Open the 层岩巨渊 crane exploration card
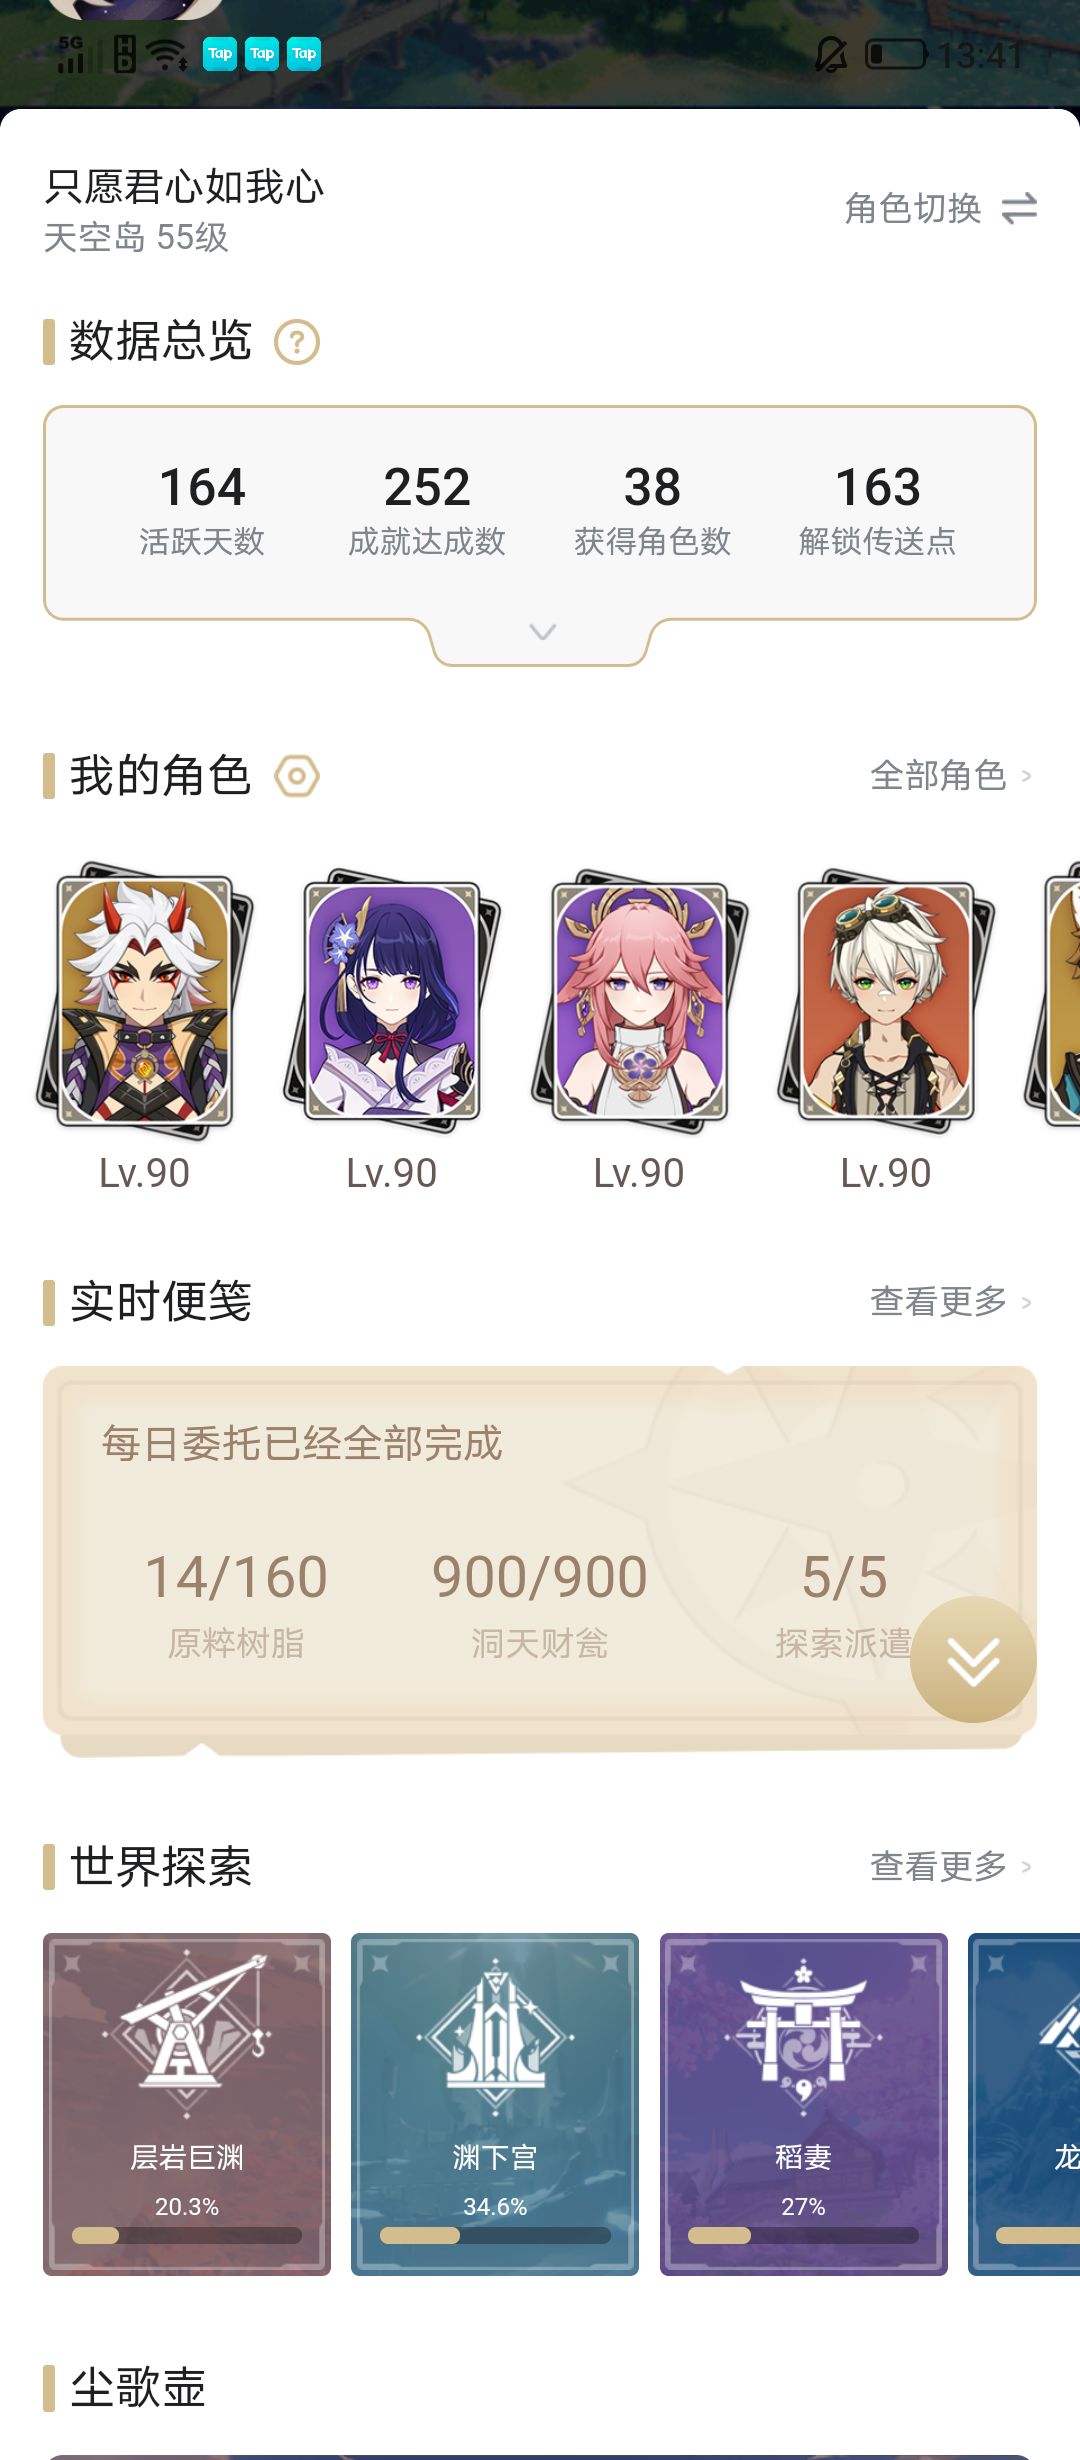 [187, 2104]
